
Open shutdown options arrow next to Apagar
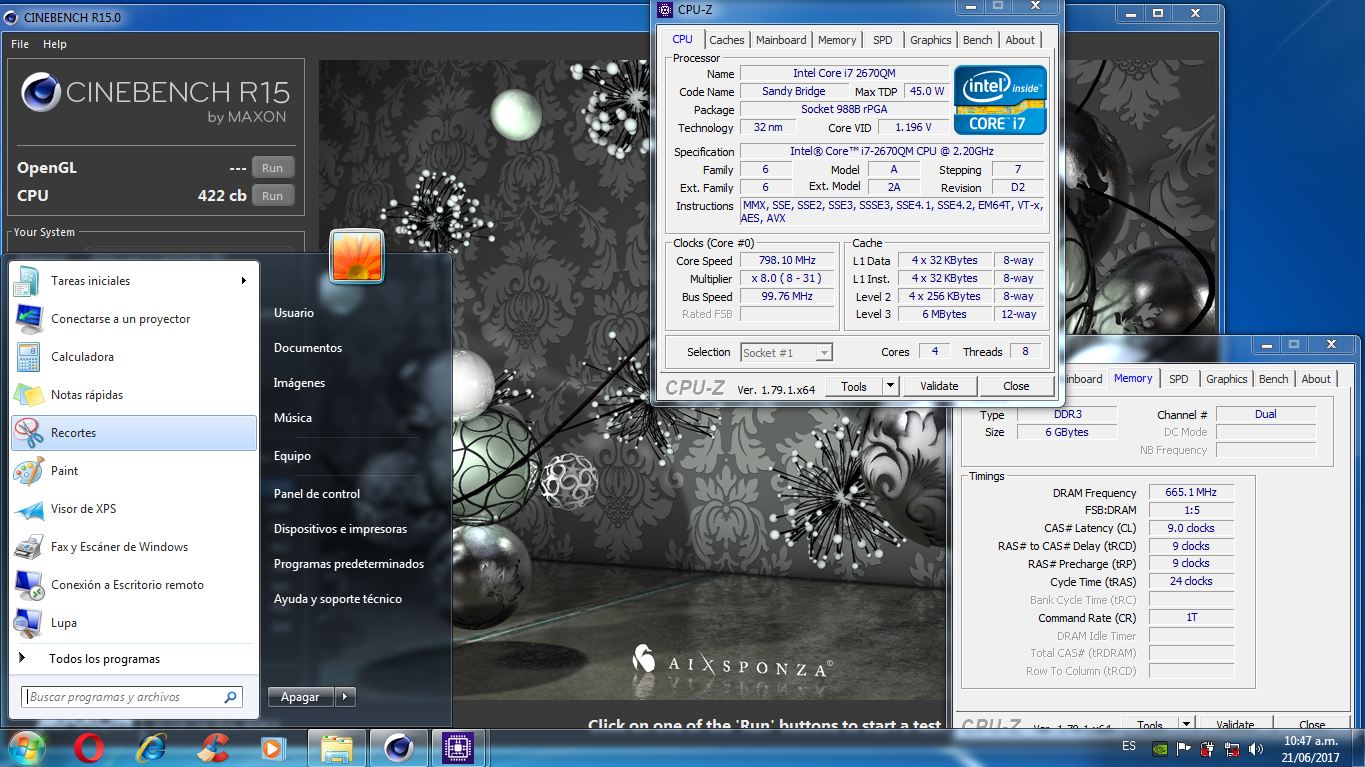click(345, 697)
